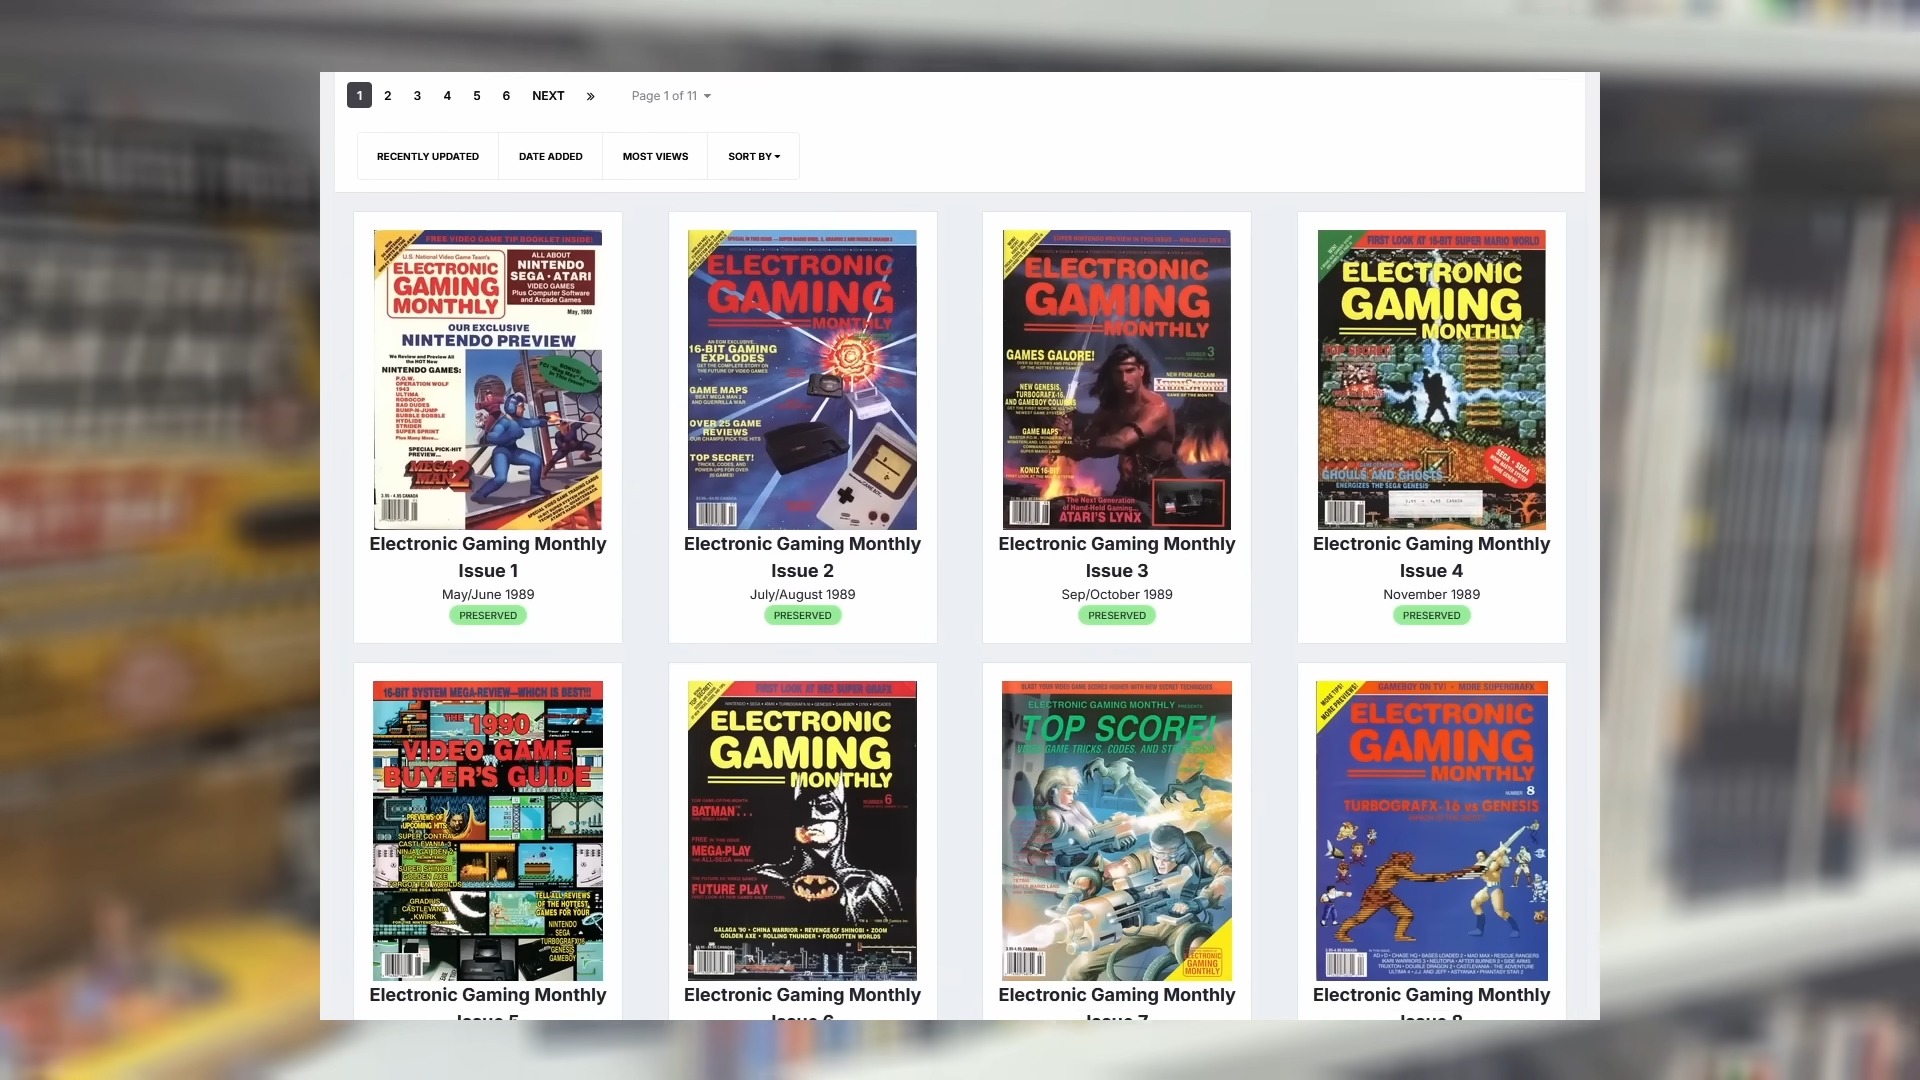Select current page number 1
The height and width of the screenshot is (1080, 1920).
pos(359,96)
